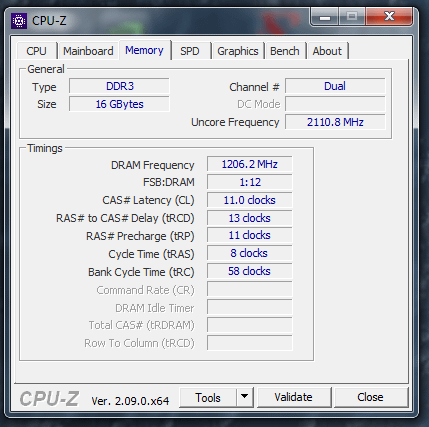
Task: Open the Tools dropdown arrow
Action: tap(245, 397)
